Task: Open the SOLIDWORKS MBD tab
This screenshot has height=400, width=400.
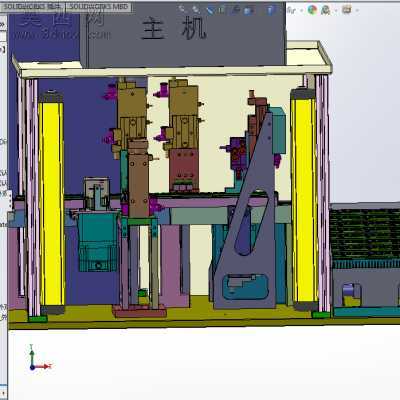Action: click(x=98, y=6)
